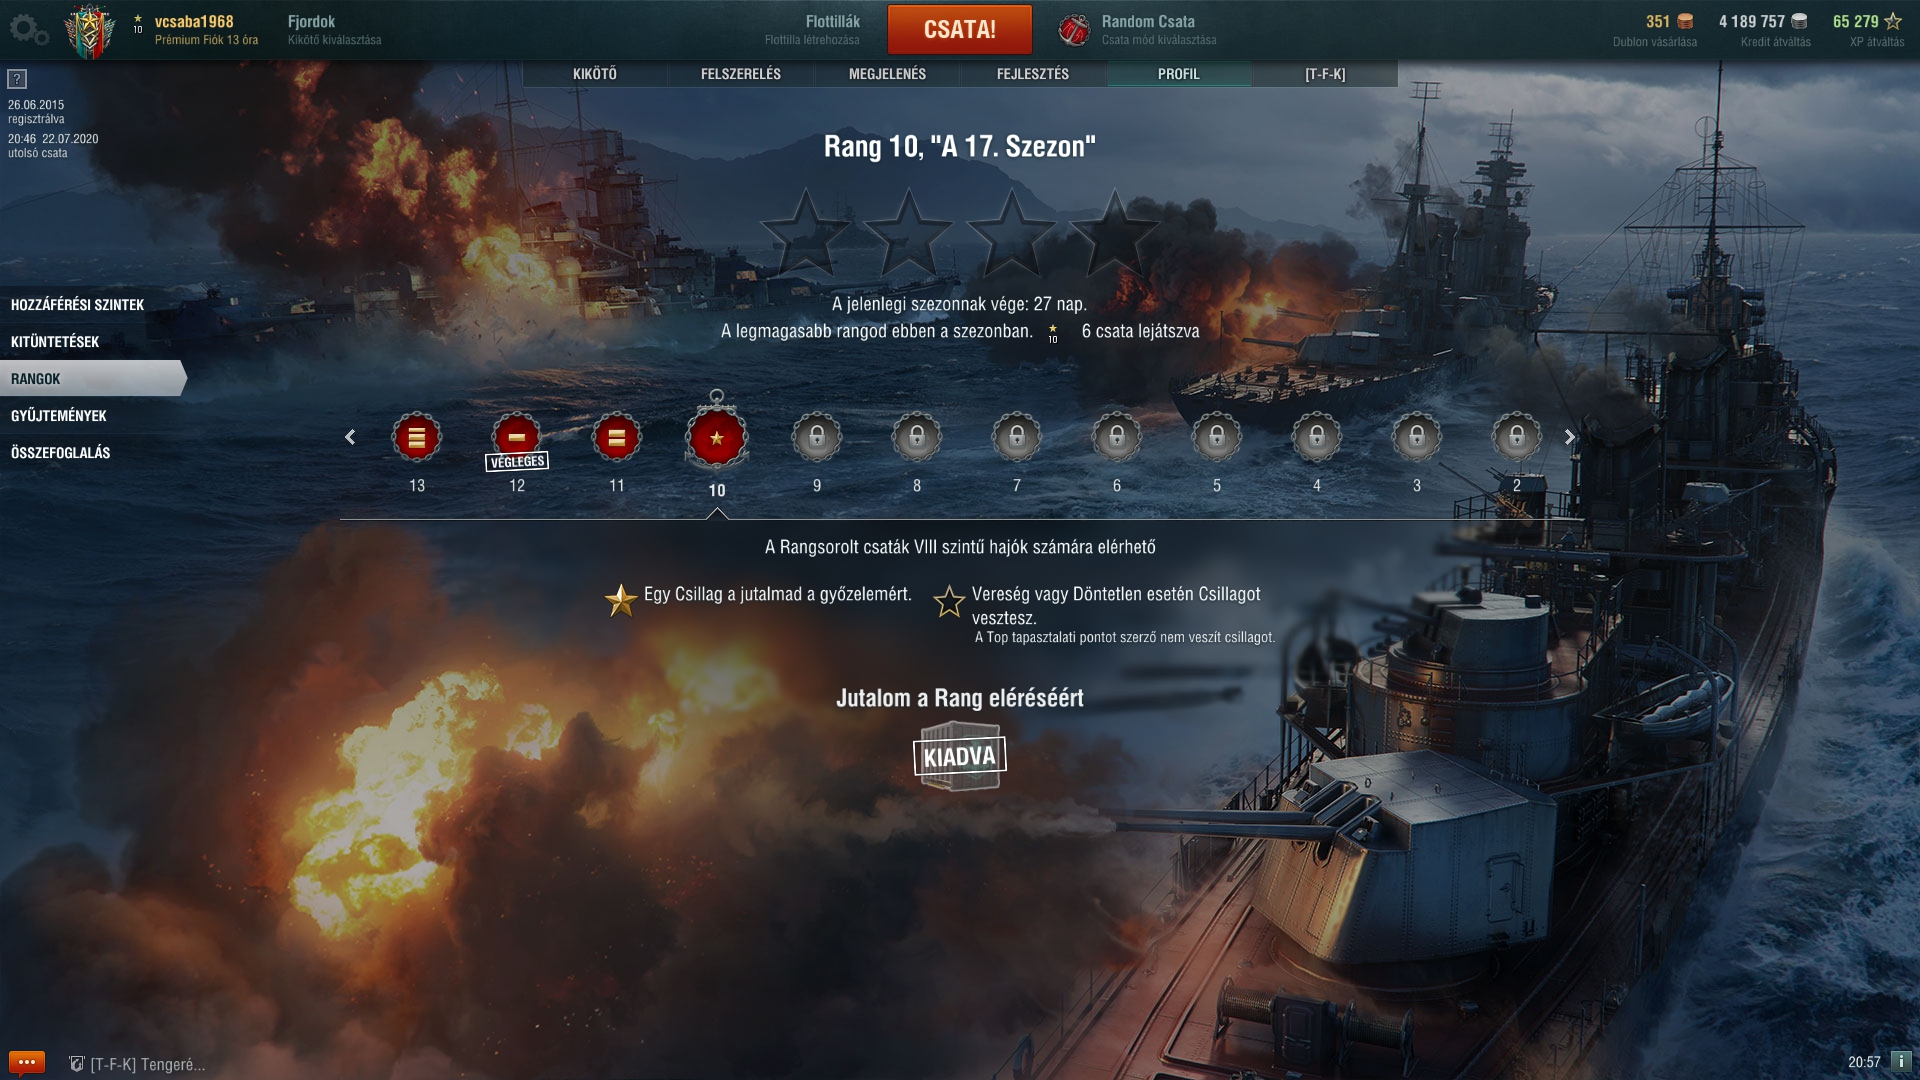This screenshot has height=1080, width=1920.
Task: Switch to the FEJLESZTÉS tab
Action: [x=1033, y=74]
